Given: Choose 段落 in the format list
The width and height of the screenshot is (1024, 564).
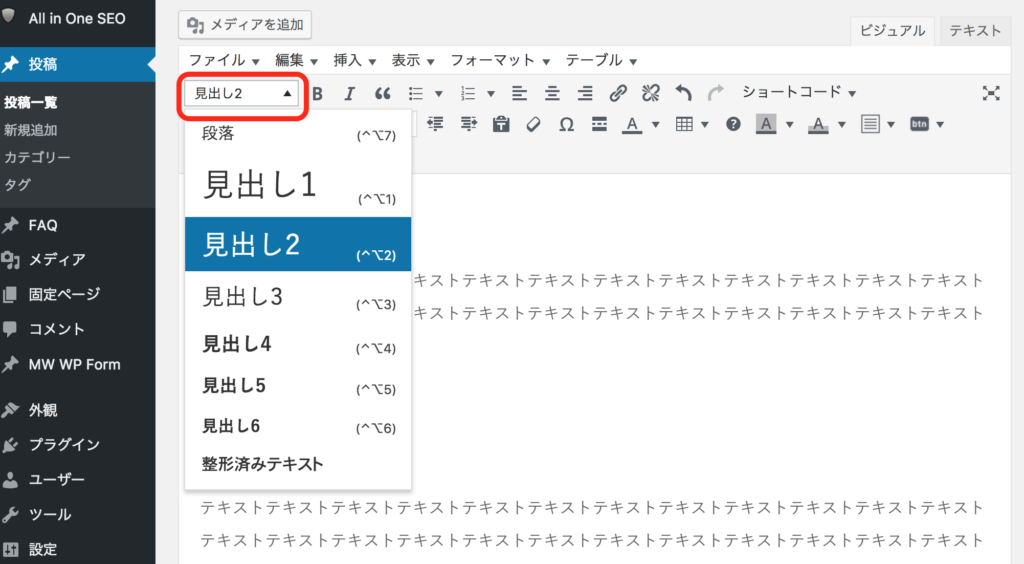Looking at the screenshot, I should point(218,134).
